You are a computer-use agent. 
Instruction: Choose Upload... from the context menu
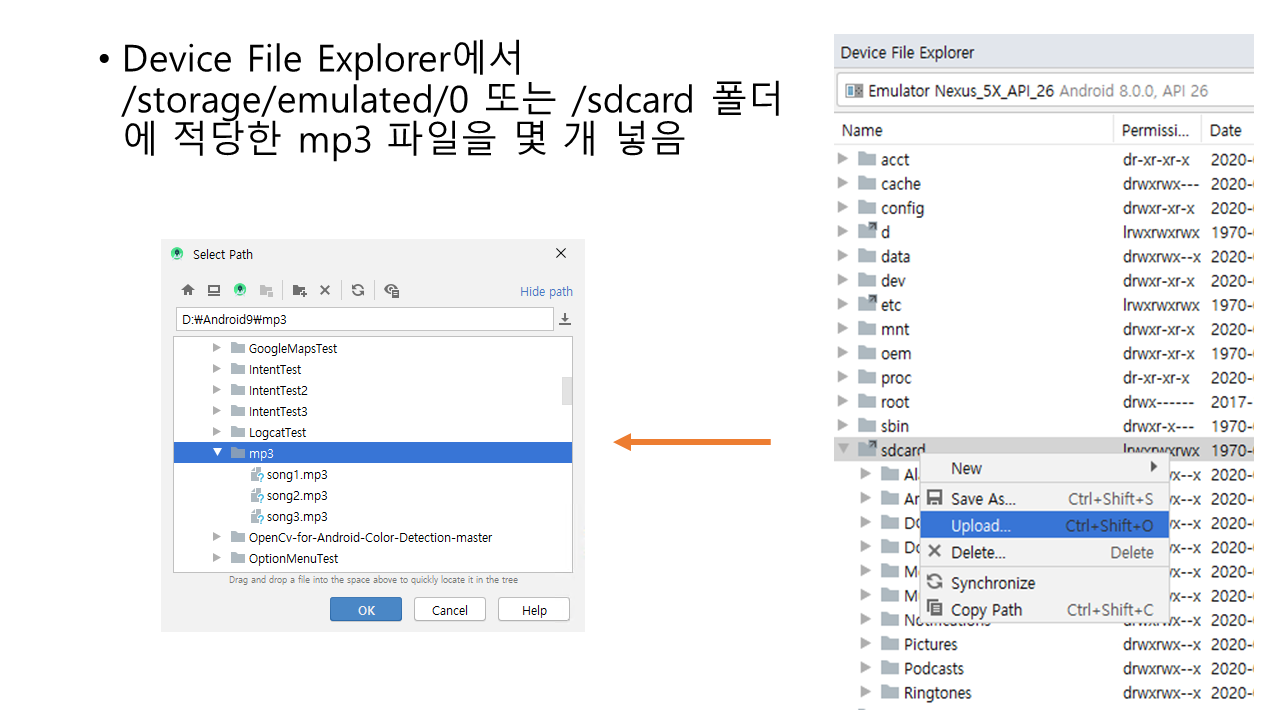click(980, 525)
